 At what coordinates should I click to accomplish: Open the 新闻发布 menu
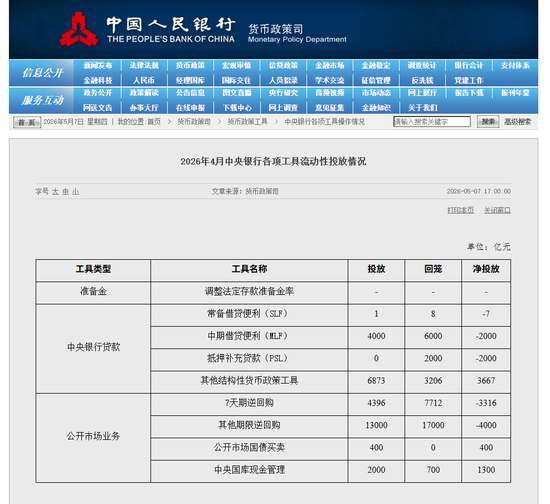pyautogui.click(x=98, y=66)
